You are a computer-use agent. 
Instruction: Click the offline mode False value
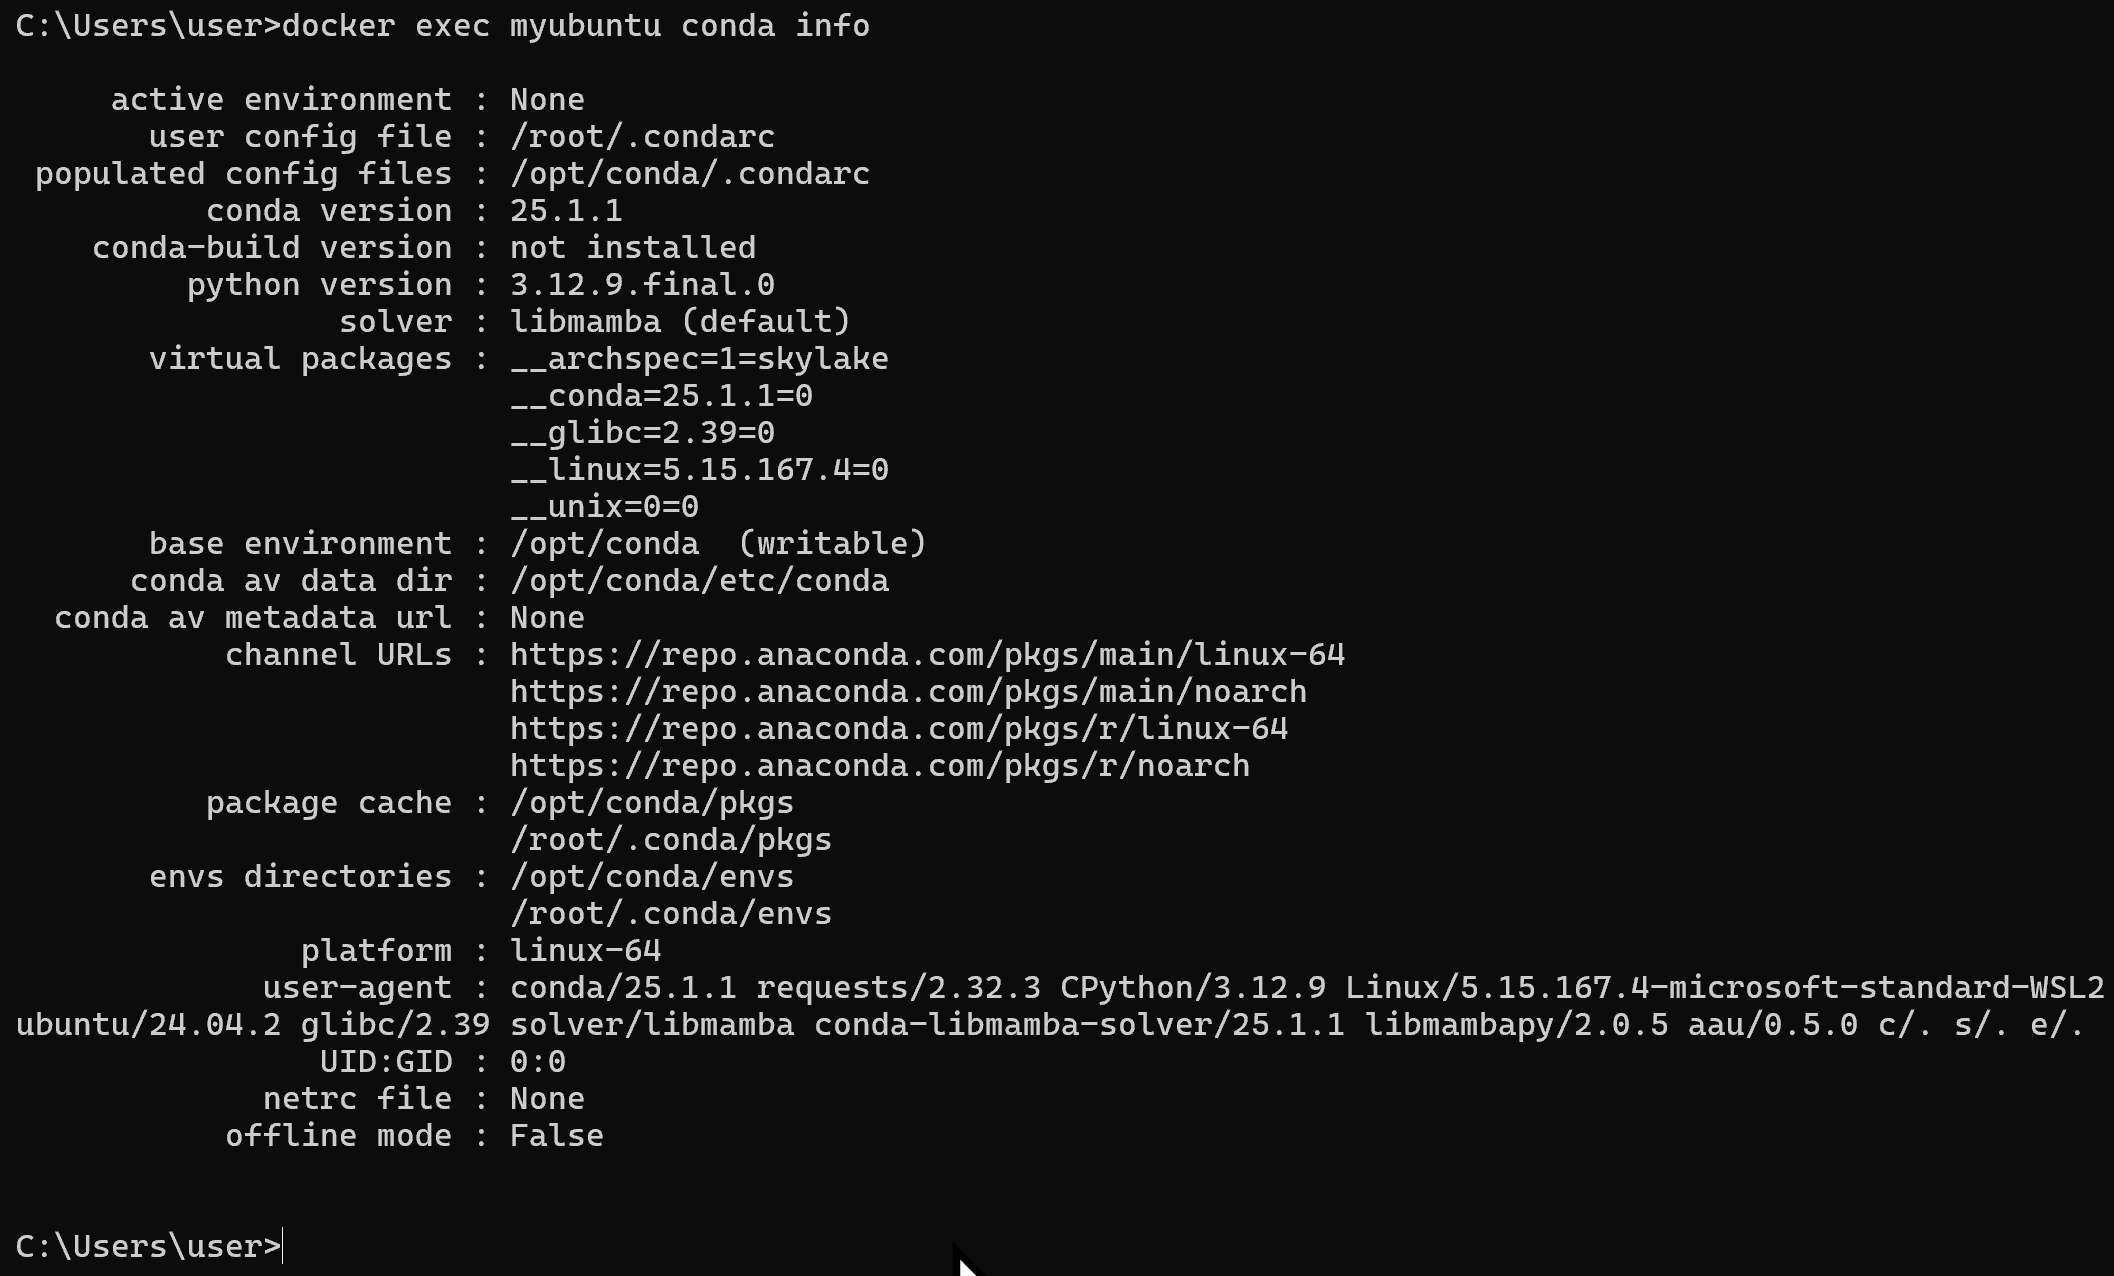tap(557, 1136)
